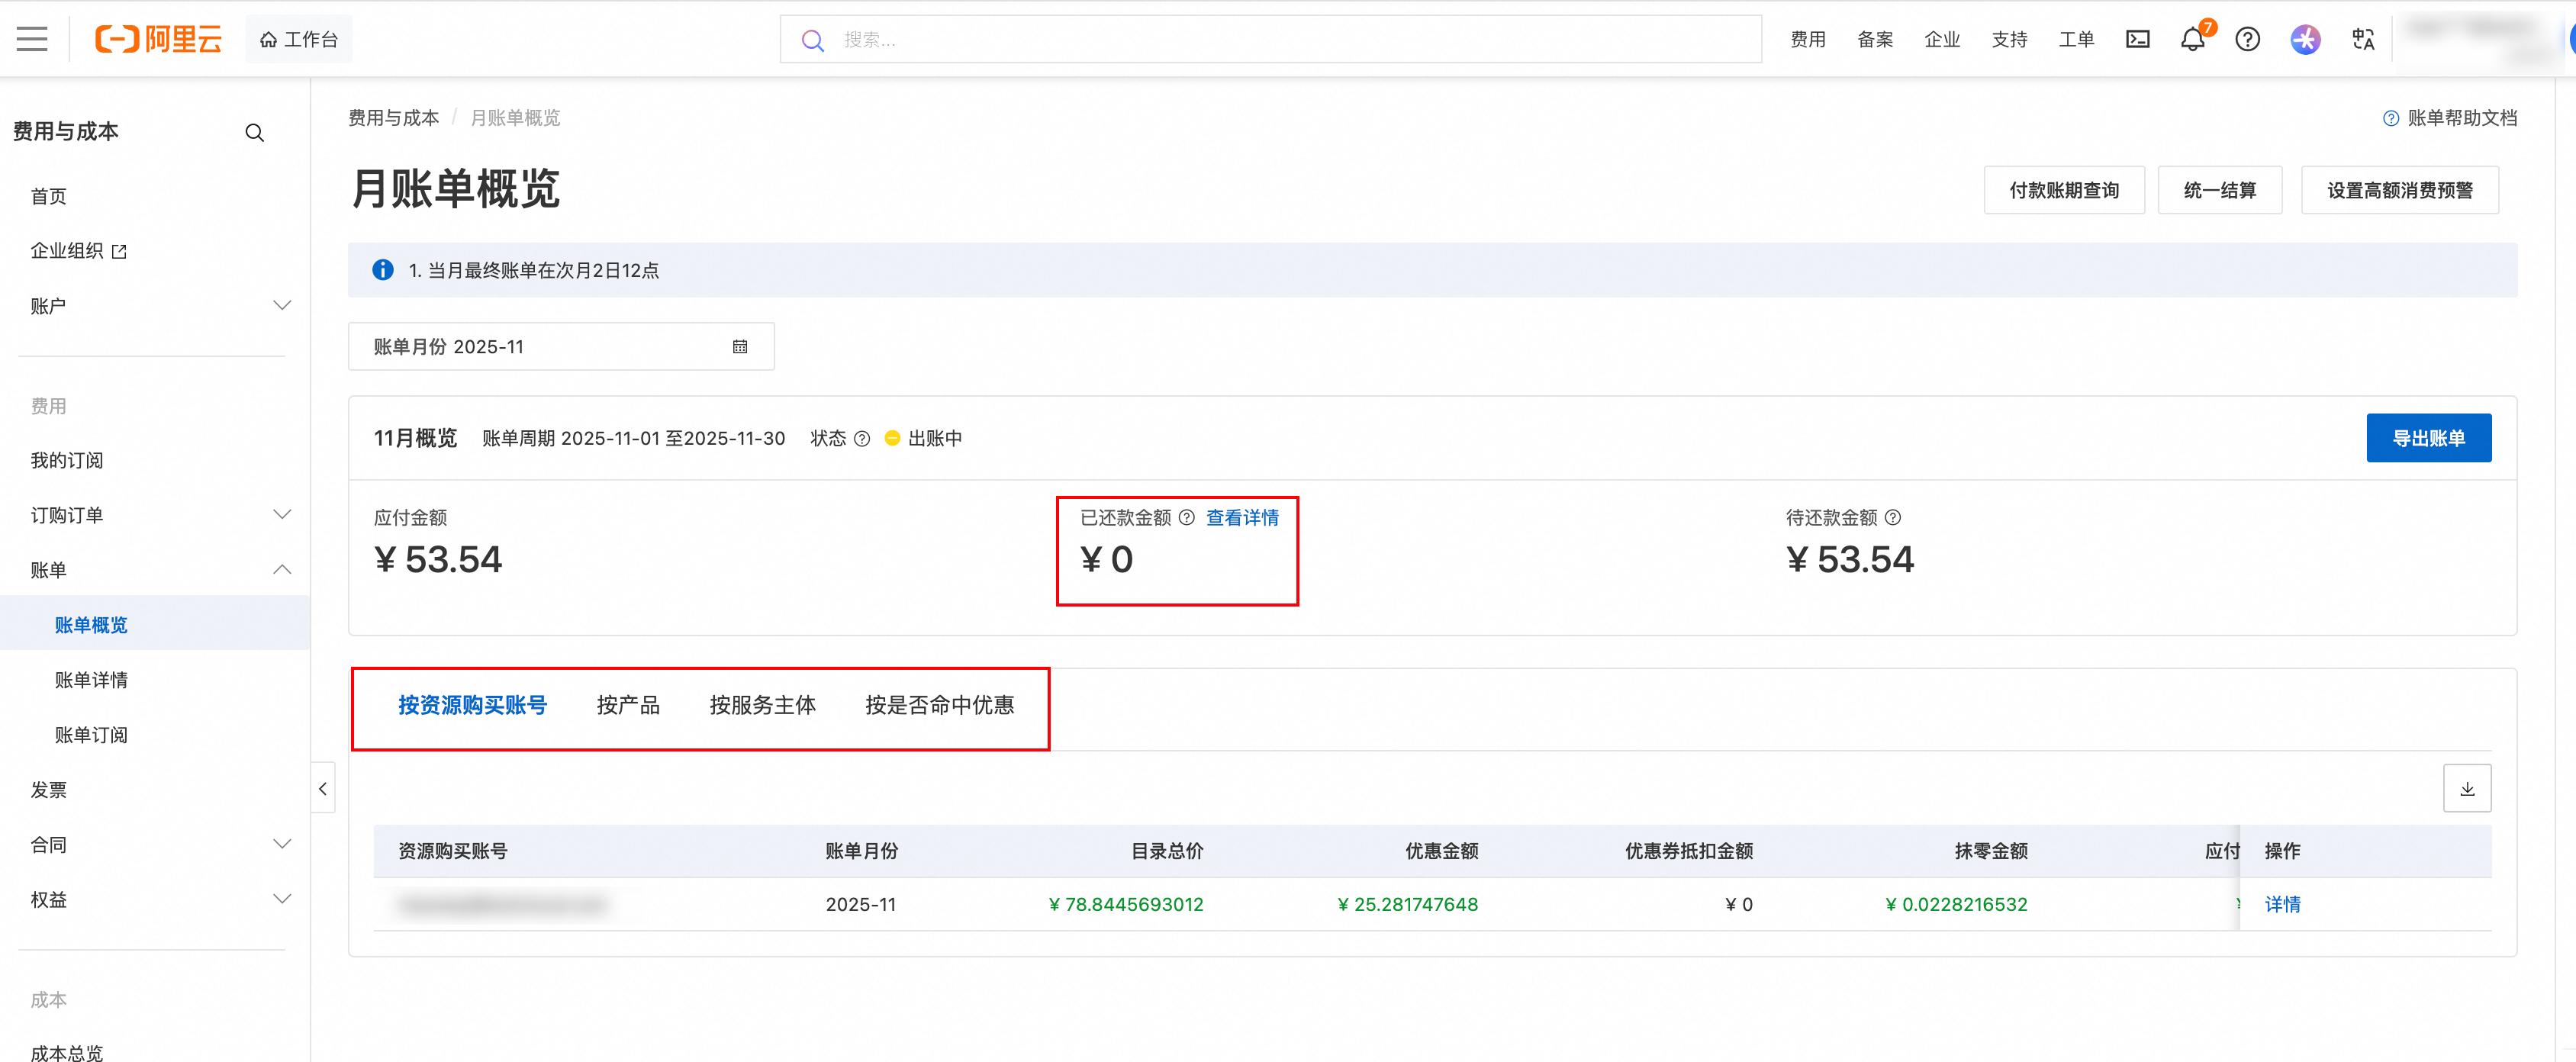Download the table with the download icon
This screenshot has height=1062, width=2576.
[2467, 789]
